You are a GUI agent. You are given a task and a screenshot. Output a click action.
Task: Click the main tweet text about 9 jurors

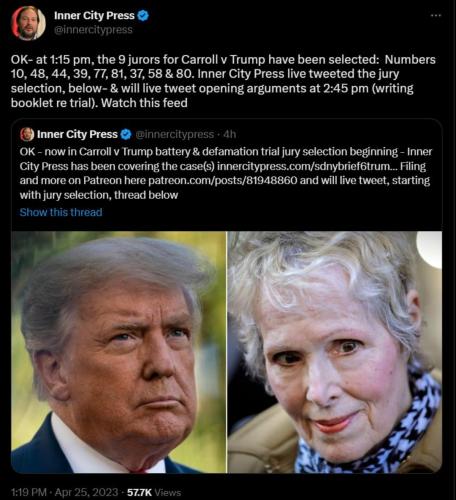223,81
